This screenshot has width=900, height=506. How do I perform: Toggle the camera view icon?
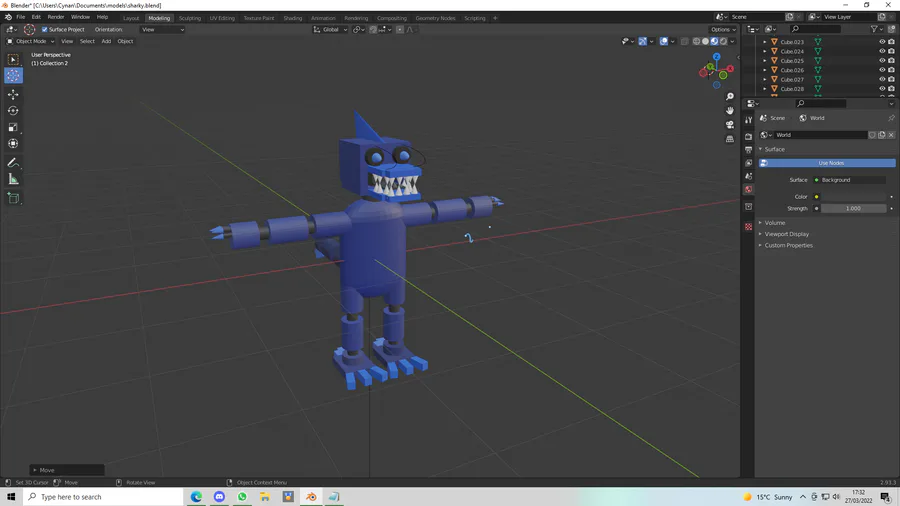[x=730, y=124]
